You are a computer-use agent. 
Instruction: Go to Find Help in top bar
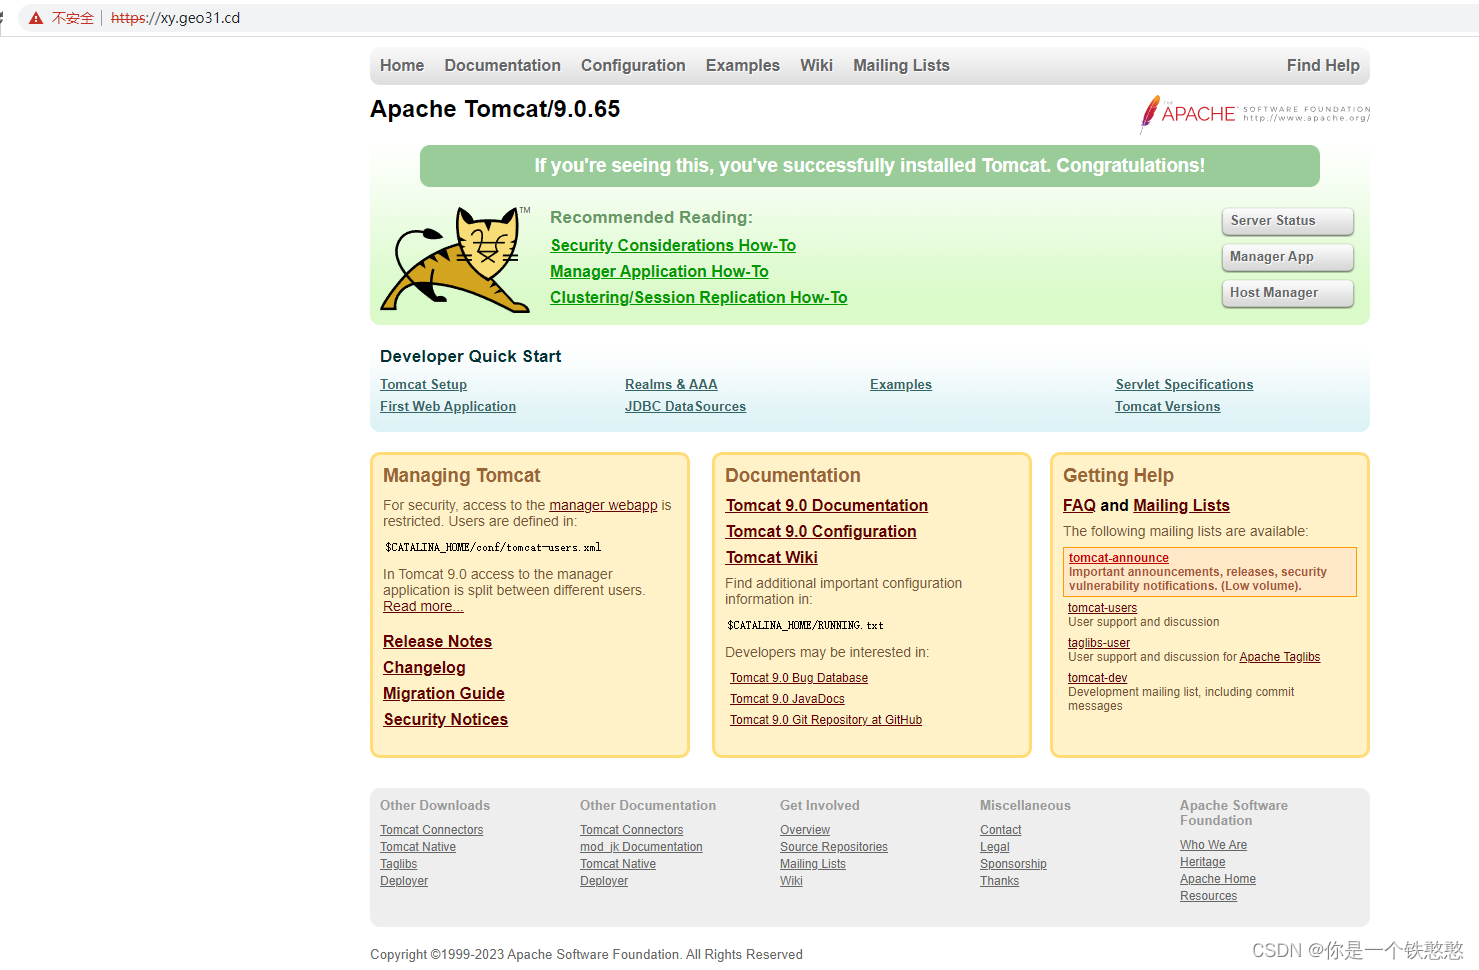[x=1323, y=65]
